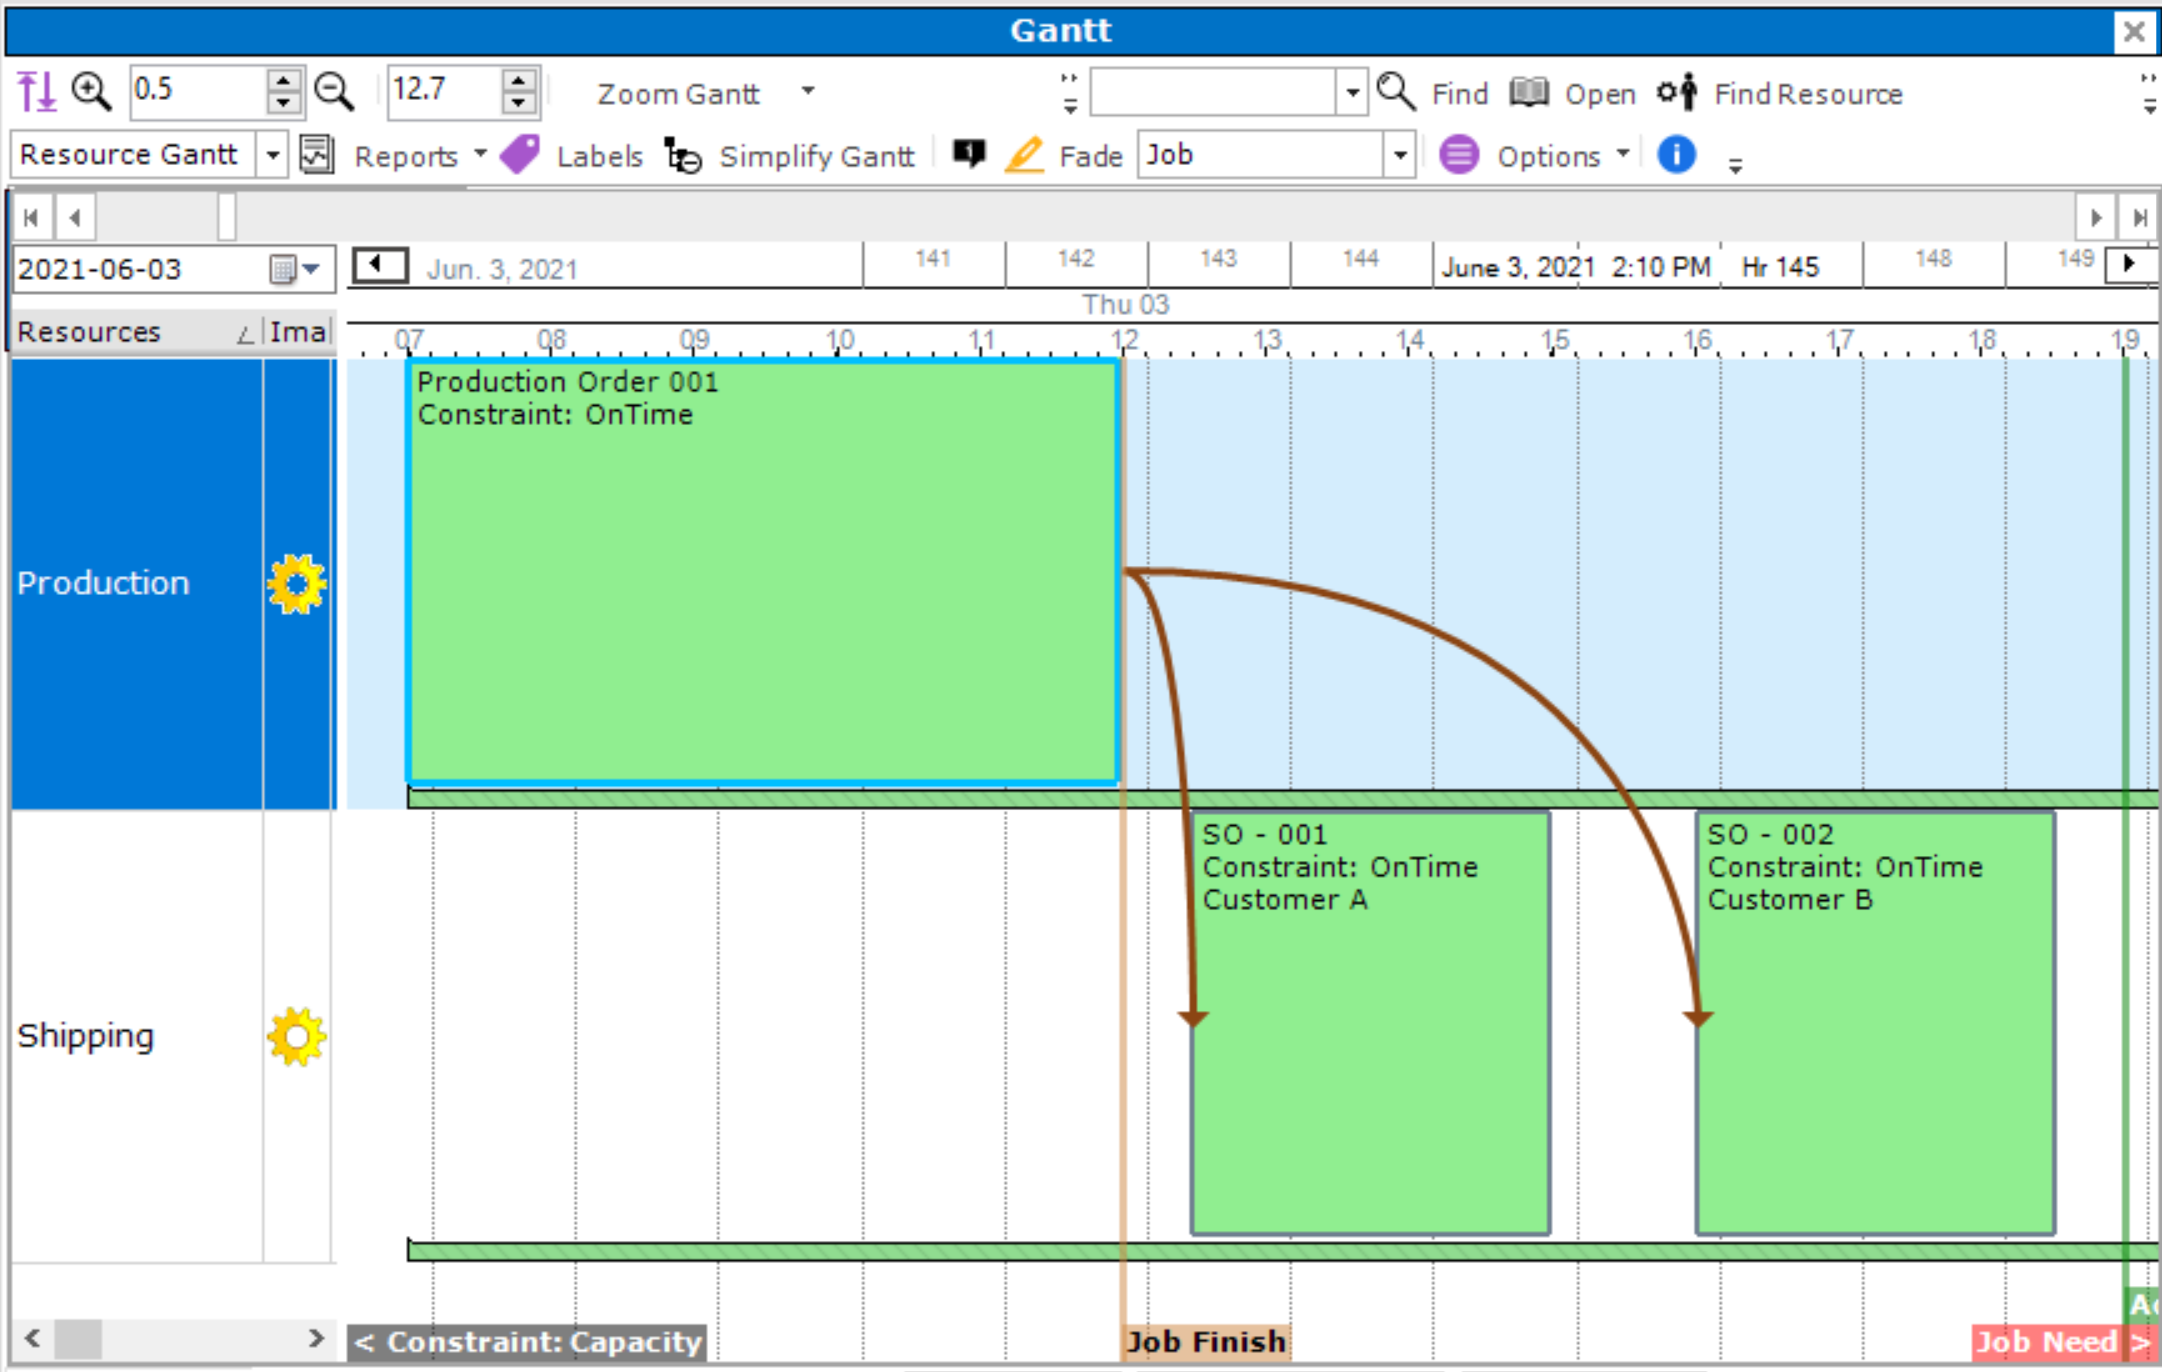Click the Find button label
Viewport: 2162px width, 1372px height.
tap(1459, 93)
